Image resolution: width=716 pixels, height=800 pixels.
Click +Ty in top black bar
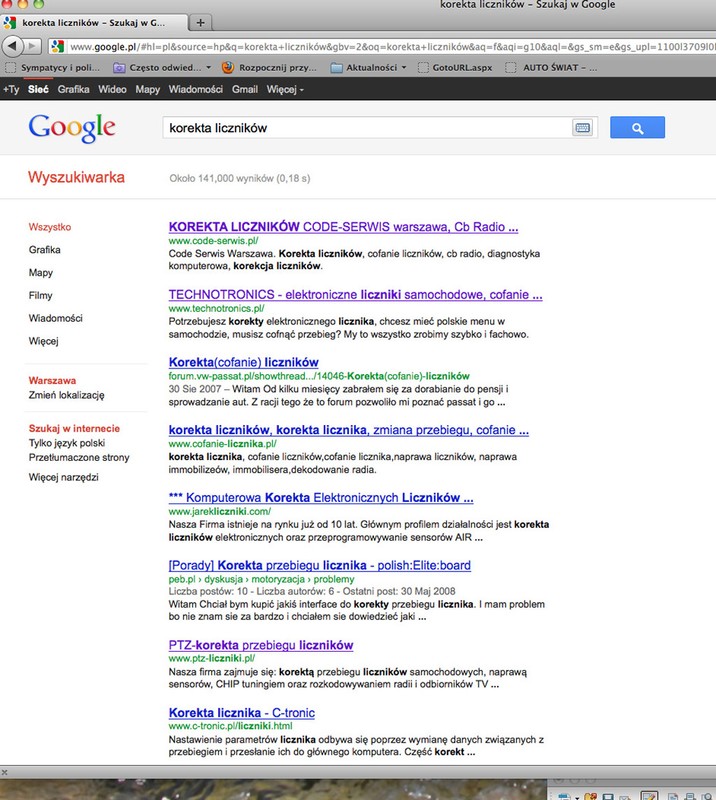click(11, 89)
